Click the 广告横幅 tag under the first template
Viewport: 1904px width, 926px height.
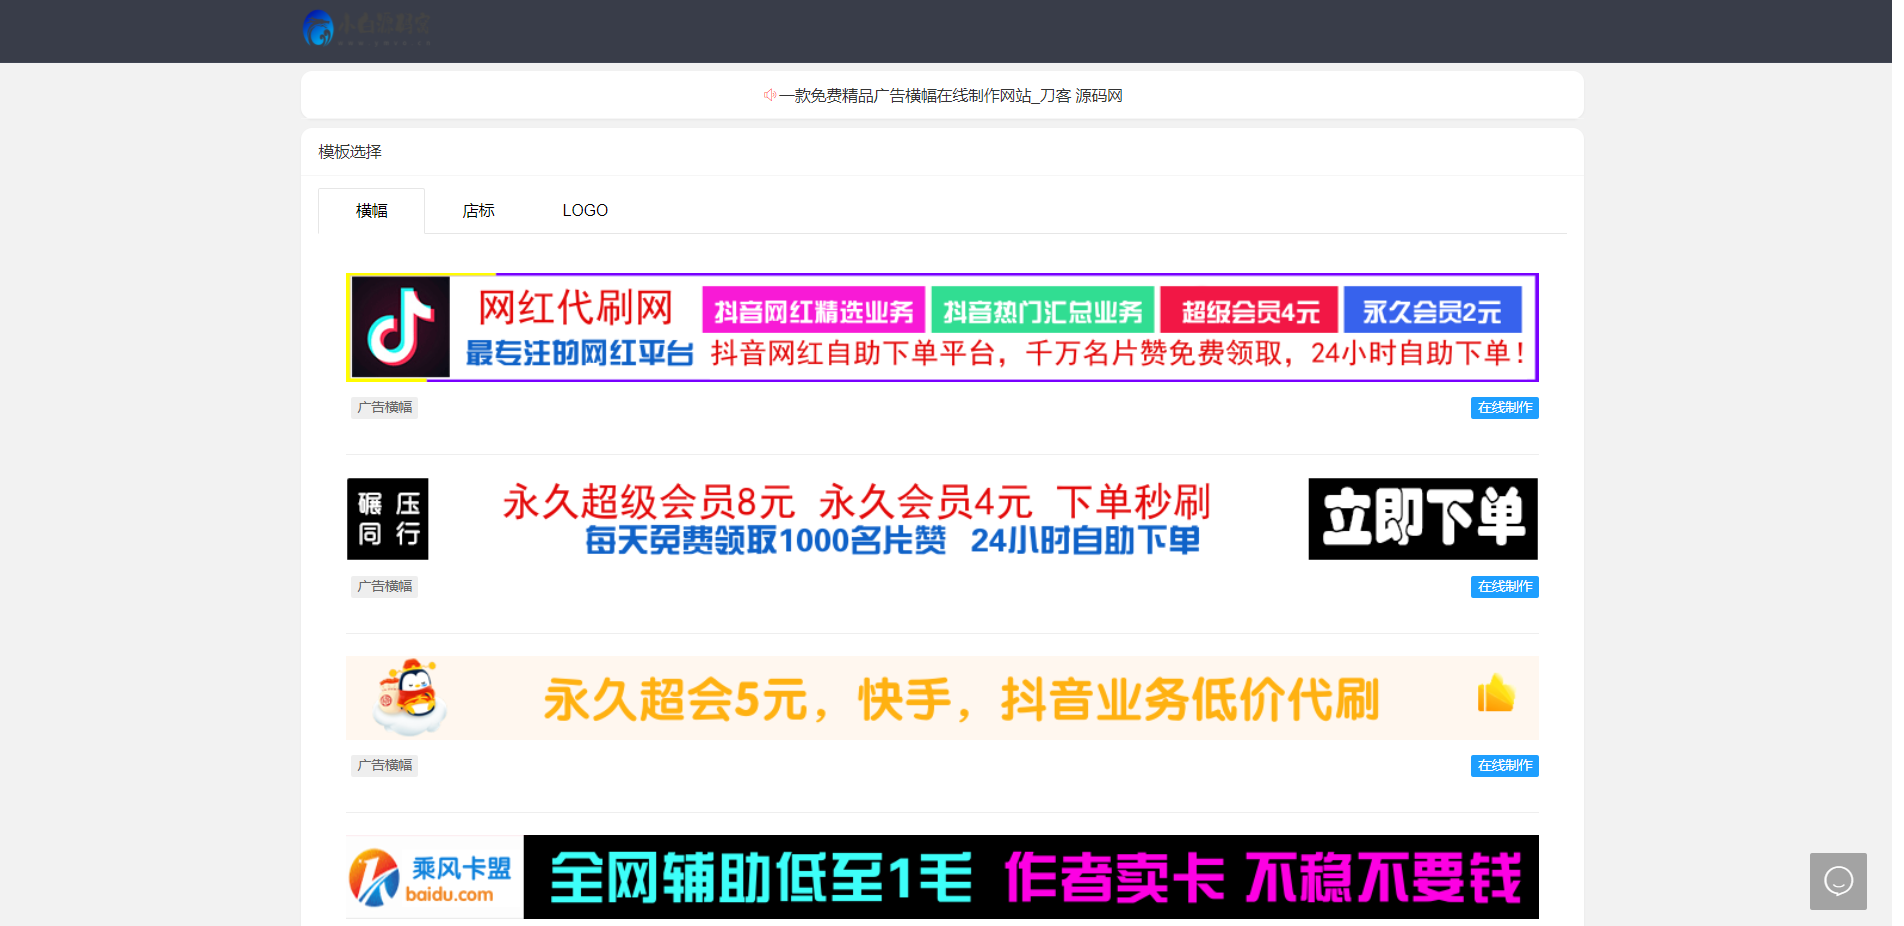click(x=384, y=407)
